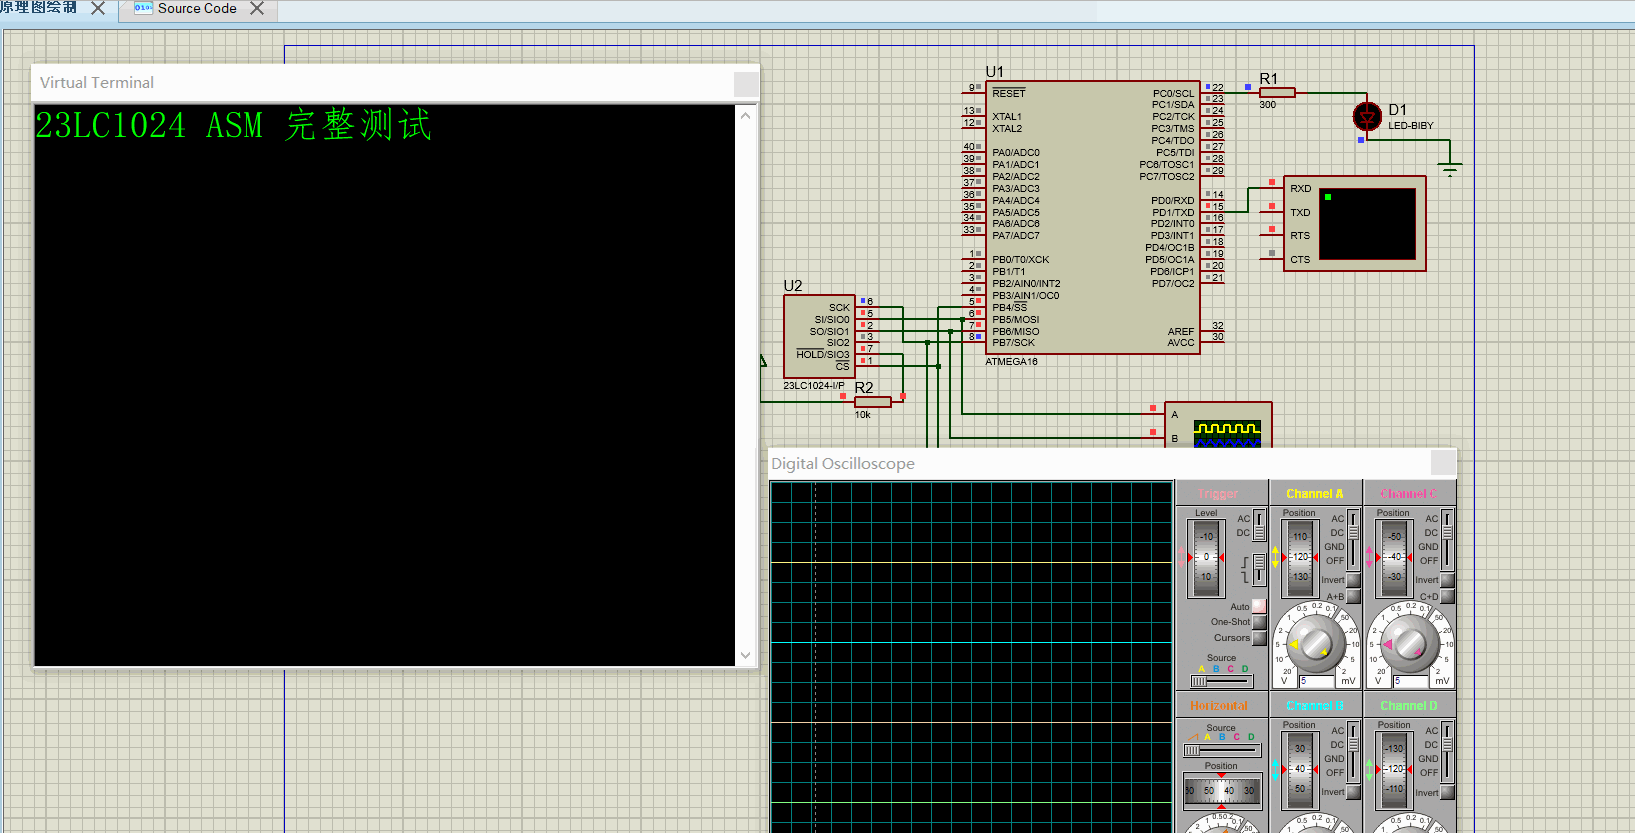Switch to the Source Code tab
The width and height of the screenshot is (1635, 833).
click(x=197, y=9)
